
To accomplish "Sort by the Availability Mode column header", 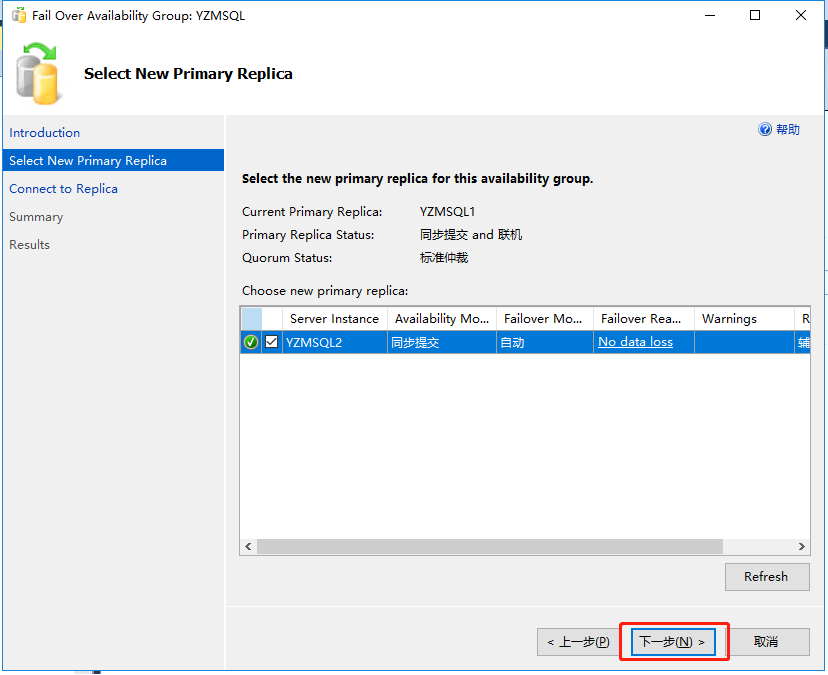I will click(x=441, y=319).
